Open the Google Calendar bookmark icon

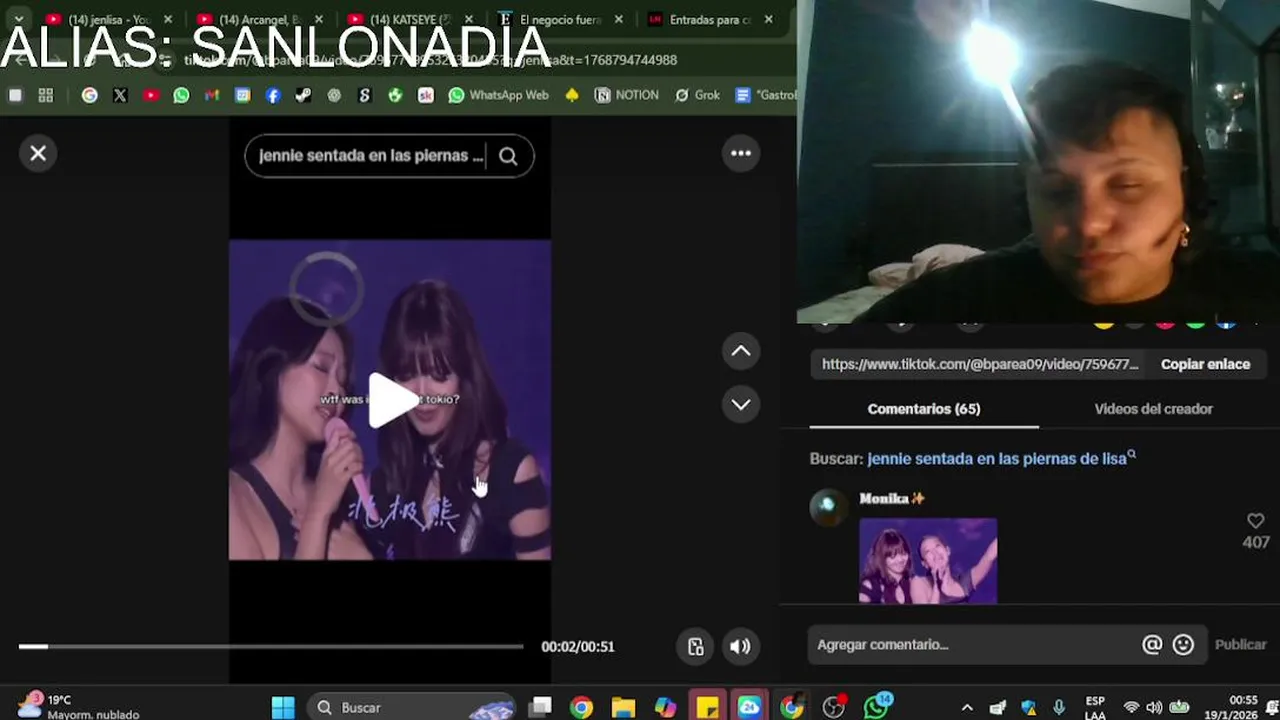tap(242, 95)
